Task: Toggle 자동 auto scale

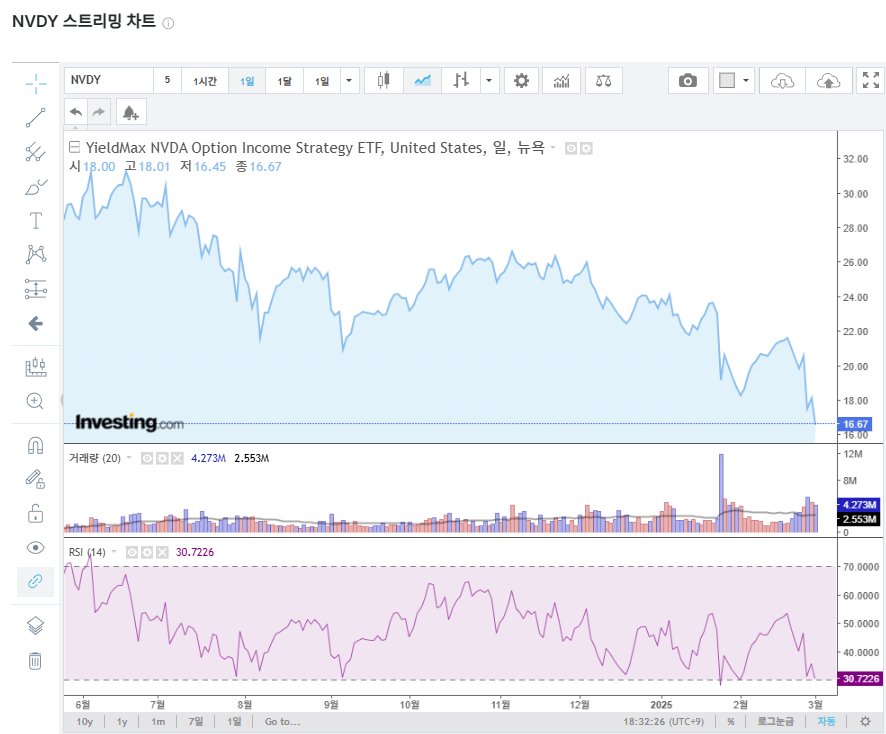Action: click(826, 722)
